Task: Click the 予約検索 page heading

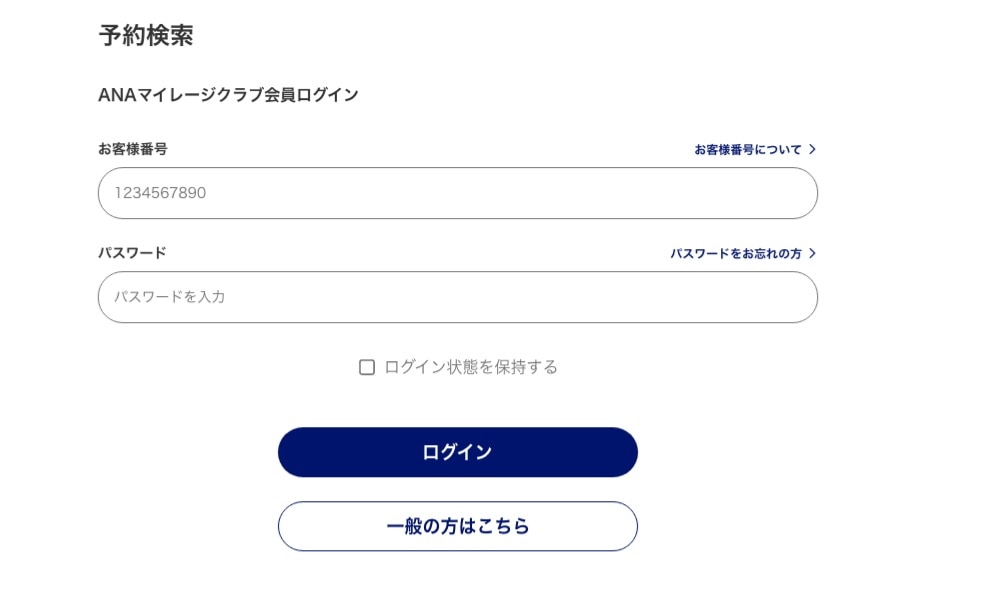Action: [146, 36]
